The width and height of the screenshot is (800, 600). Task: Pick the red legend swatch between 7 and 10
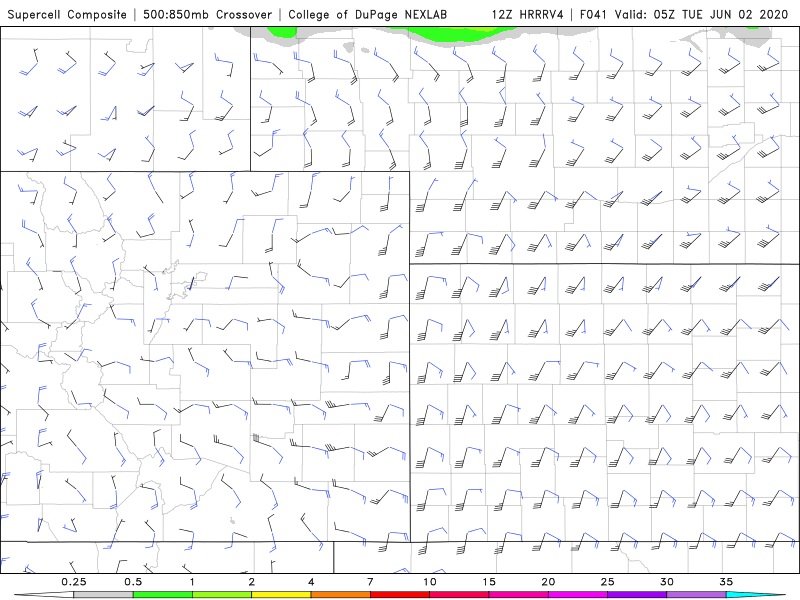[400, 595]
